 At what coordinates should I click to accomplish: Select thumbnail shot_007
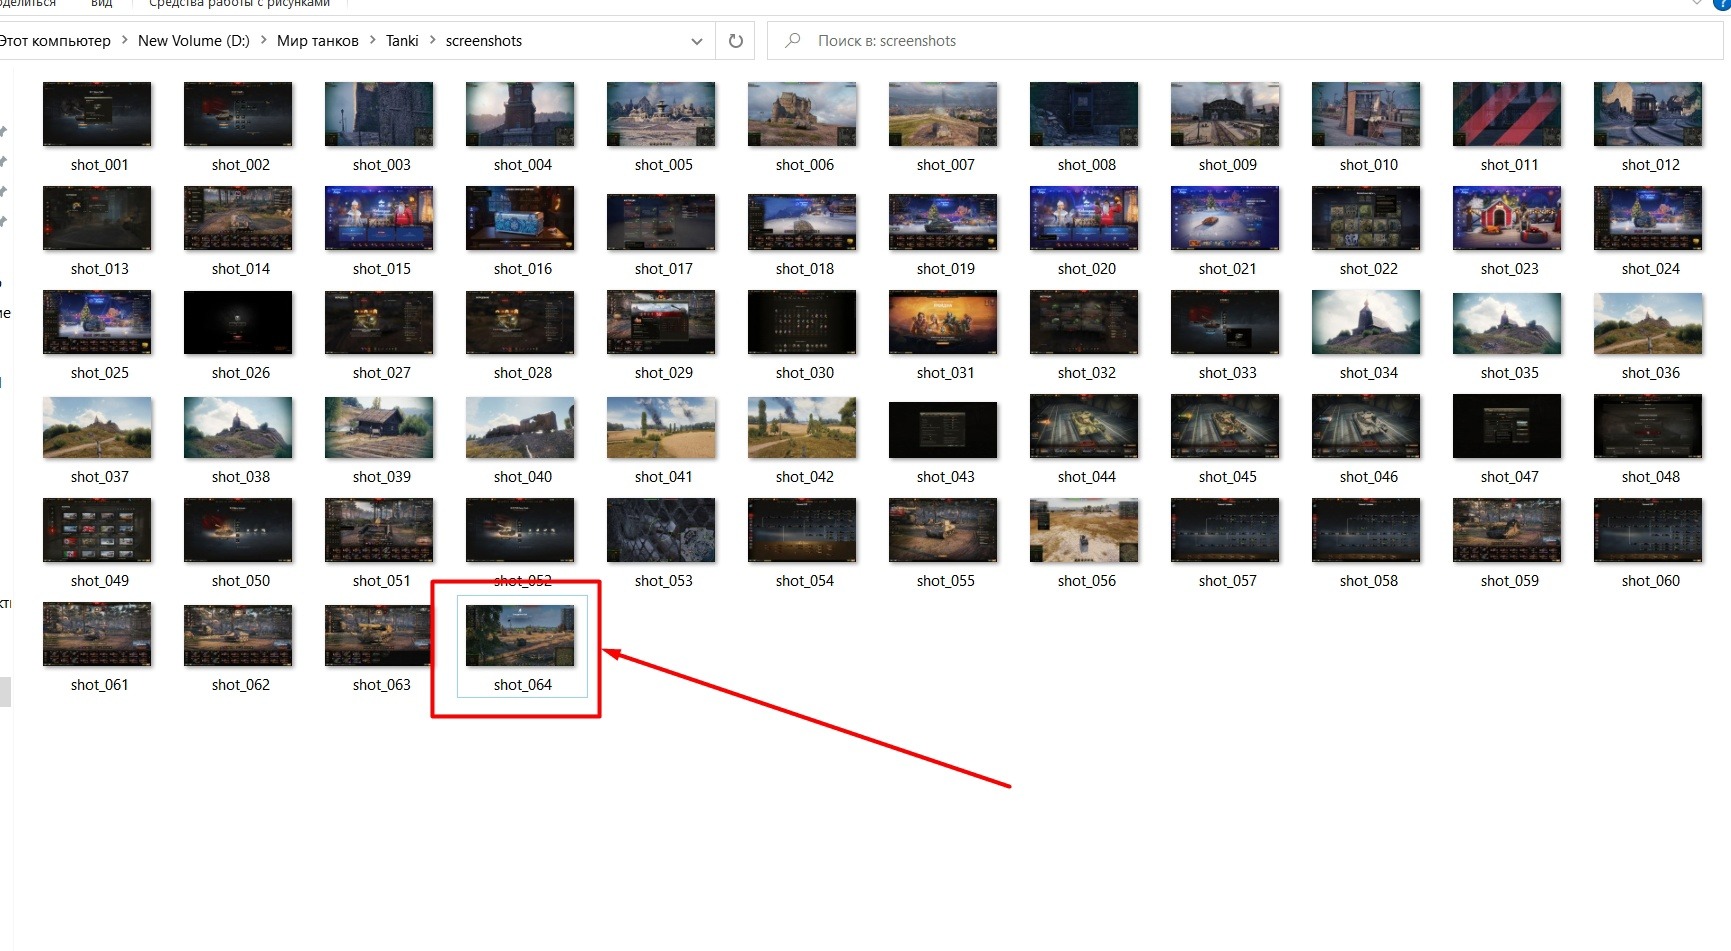click(x=943, y=114)
